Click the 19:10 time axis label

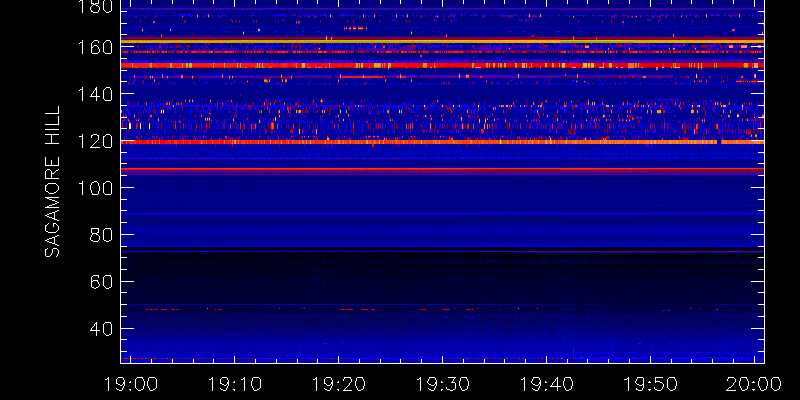pyautogui.click(x=234, y=384)
